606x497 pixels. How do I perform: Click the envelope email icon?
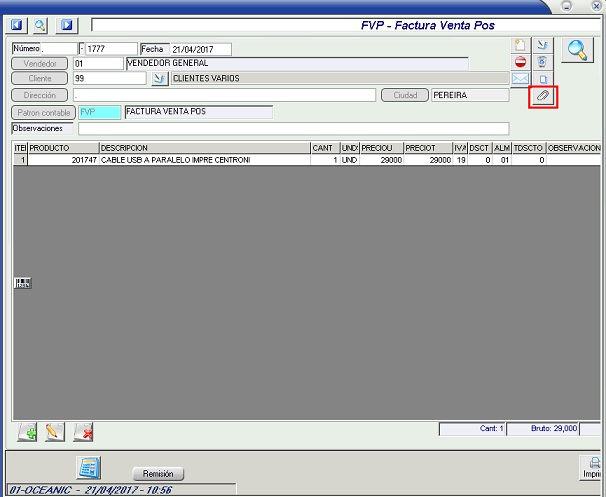519,78
